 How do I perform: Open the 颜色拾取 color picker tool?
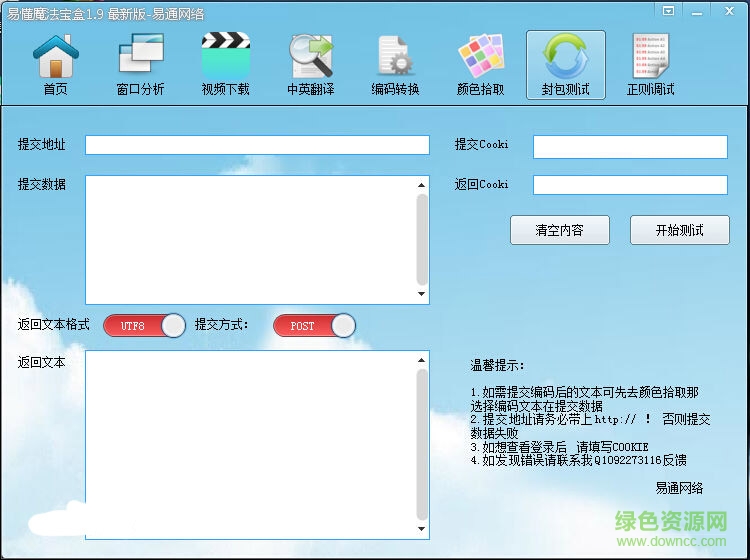click(x=480, y=65)
